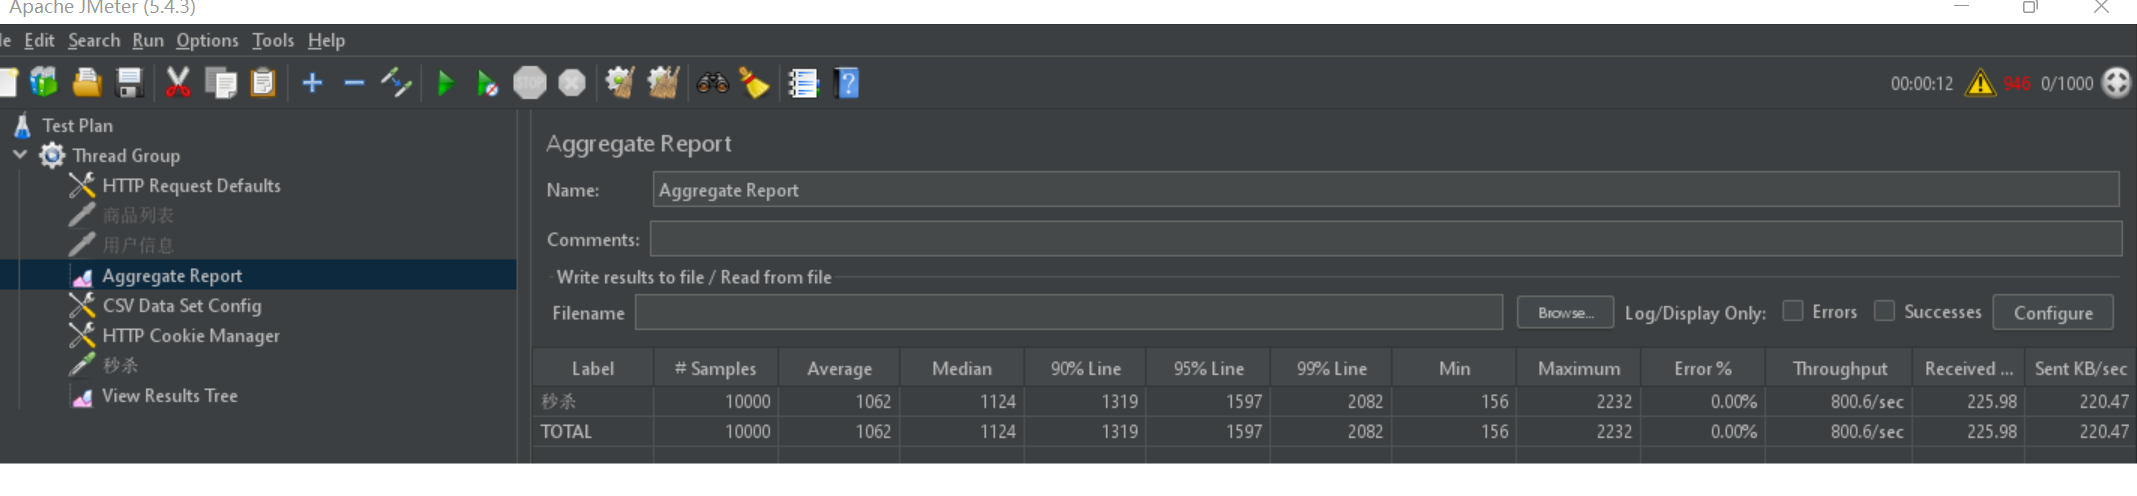Image resolution: width=2137 pixels, height=496 pixels.
Task: Start the test with the green arrow
Action: click(x=446, y=82)
